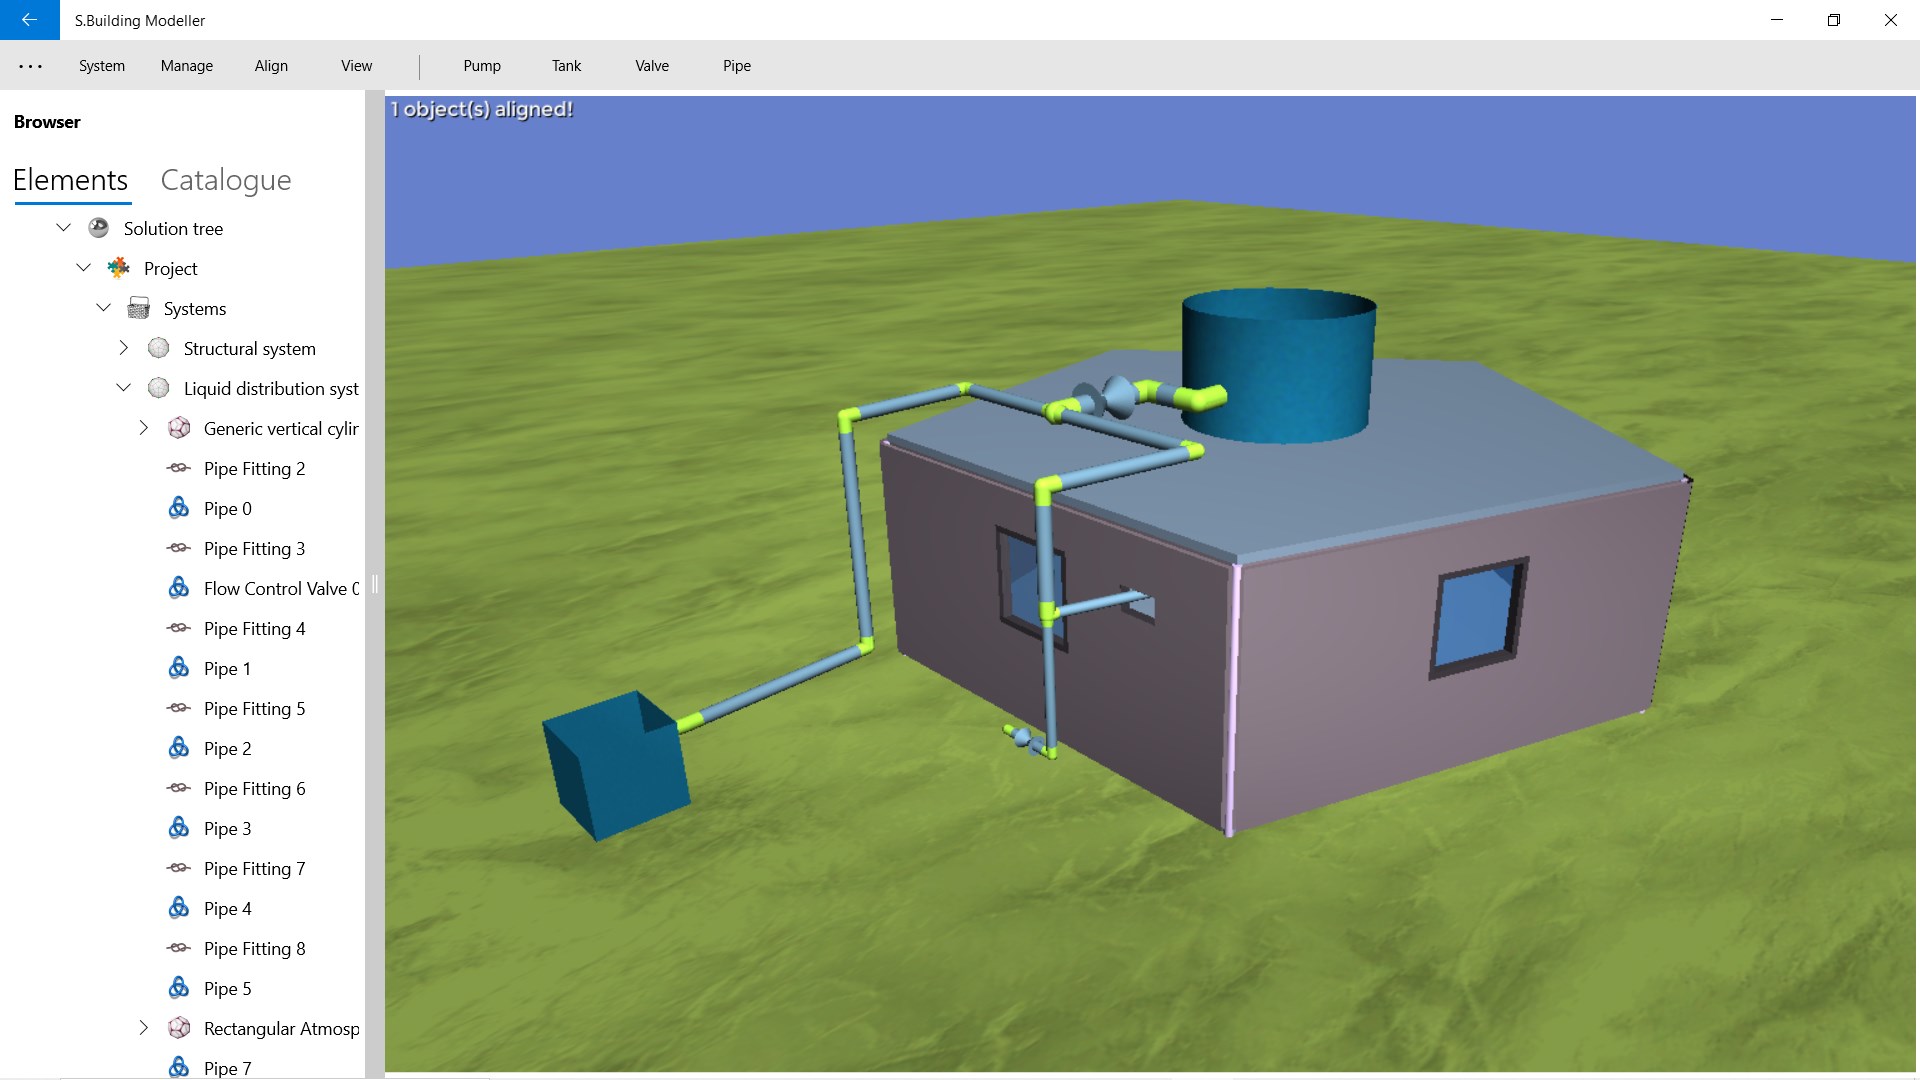Click the browser panel vertical scrollbar
1920x1080 pixels.
374,584
